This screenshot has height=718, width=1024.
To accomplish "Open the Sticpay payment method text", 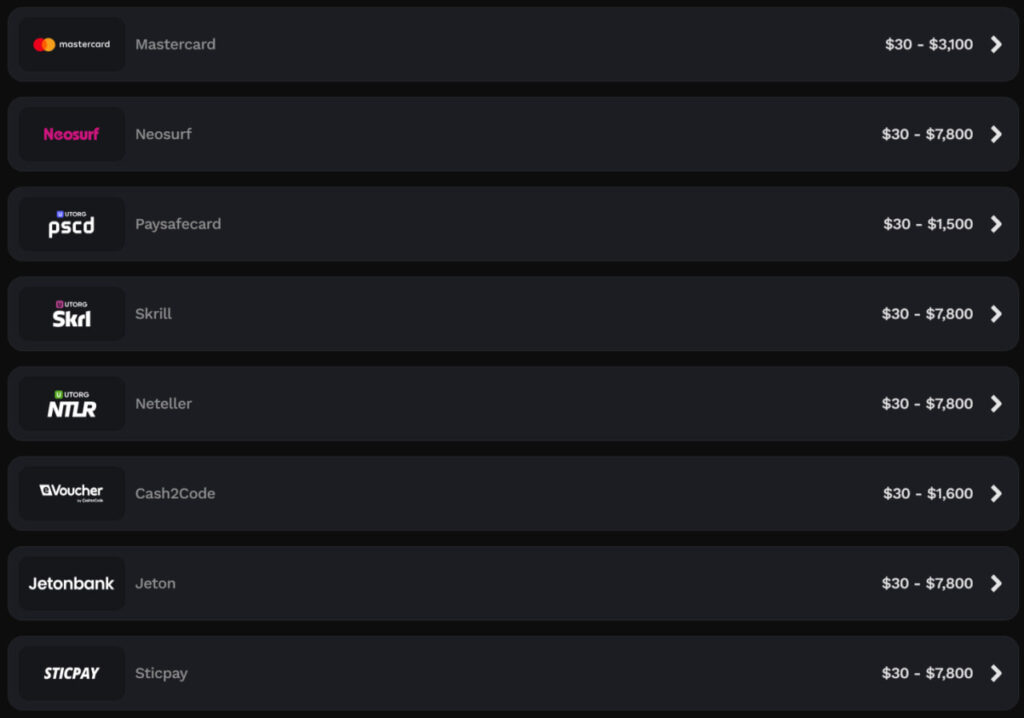I will 161,674.
